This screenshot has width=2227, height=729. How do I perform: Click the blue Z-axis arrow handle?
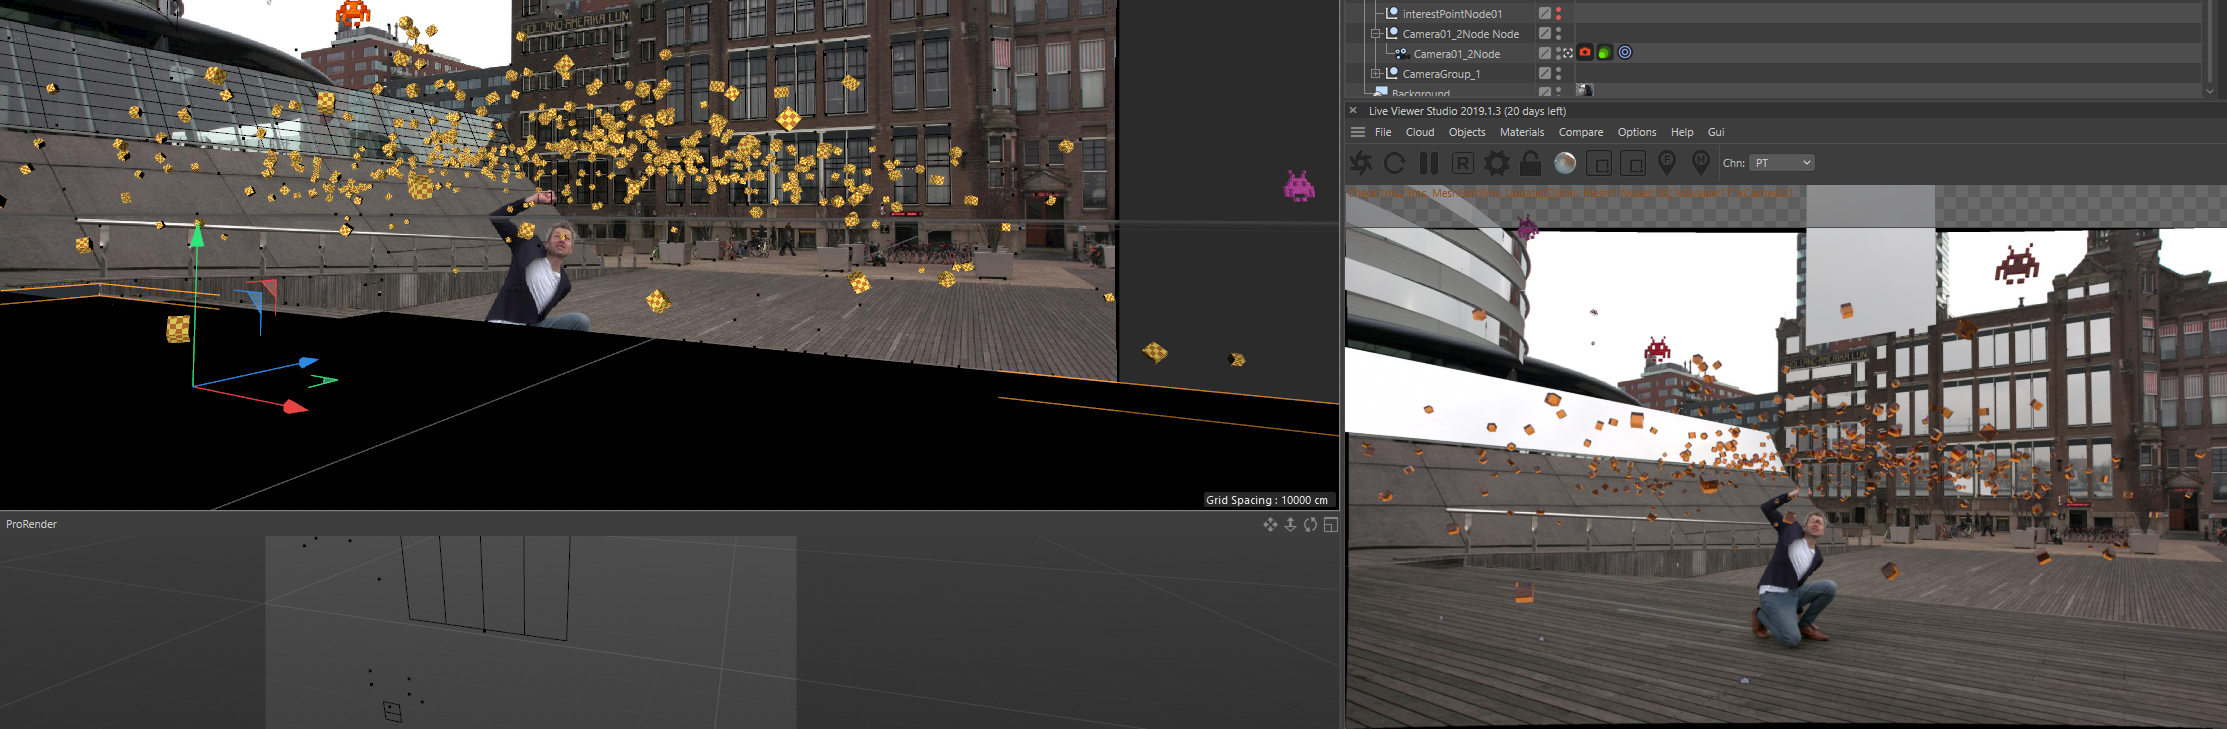pos(308,362)
